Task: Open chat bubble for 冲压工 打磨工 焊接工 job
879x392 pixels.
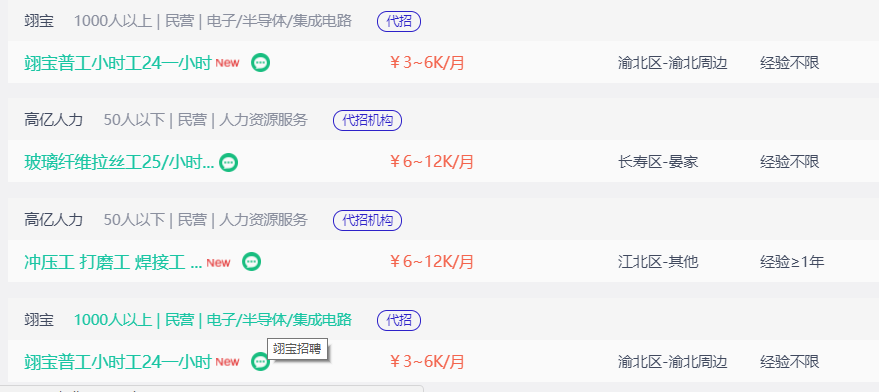Action: point(252,261)
